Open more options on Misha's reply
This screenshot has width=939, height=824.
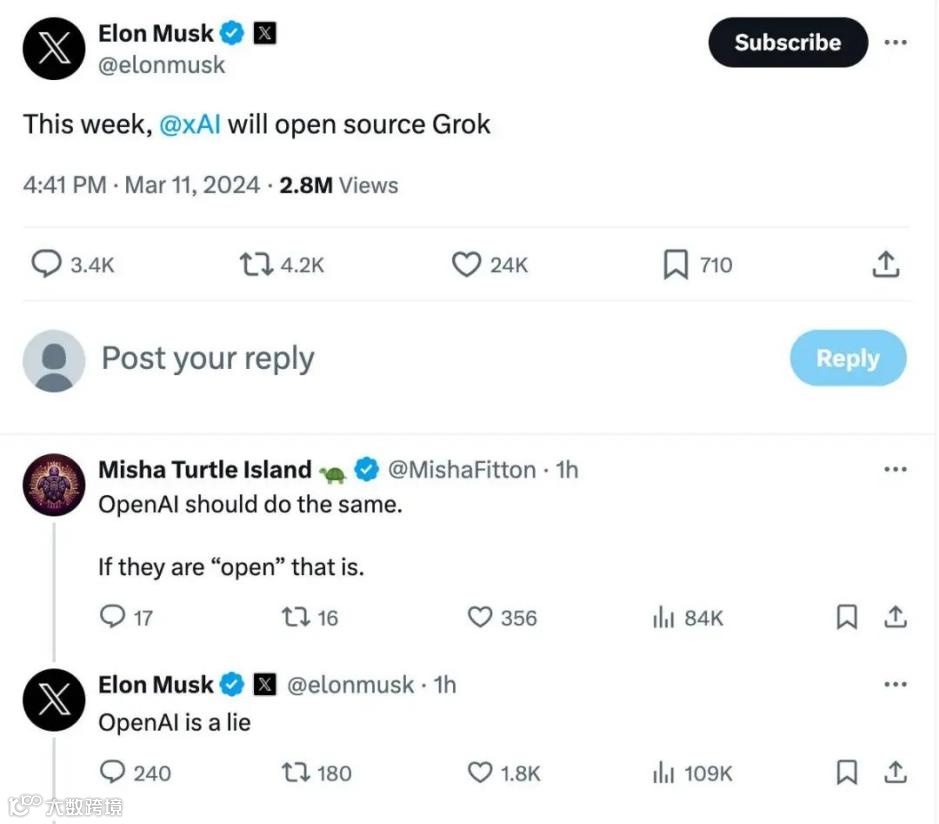coord(895,469)
